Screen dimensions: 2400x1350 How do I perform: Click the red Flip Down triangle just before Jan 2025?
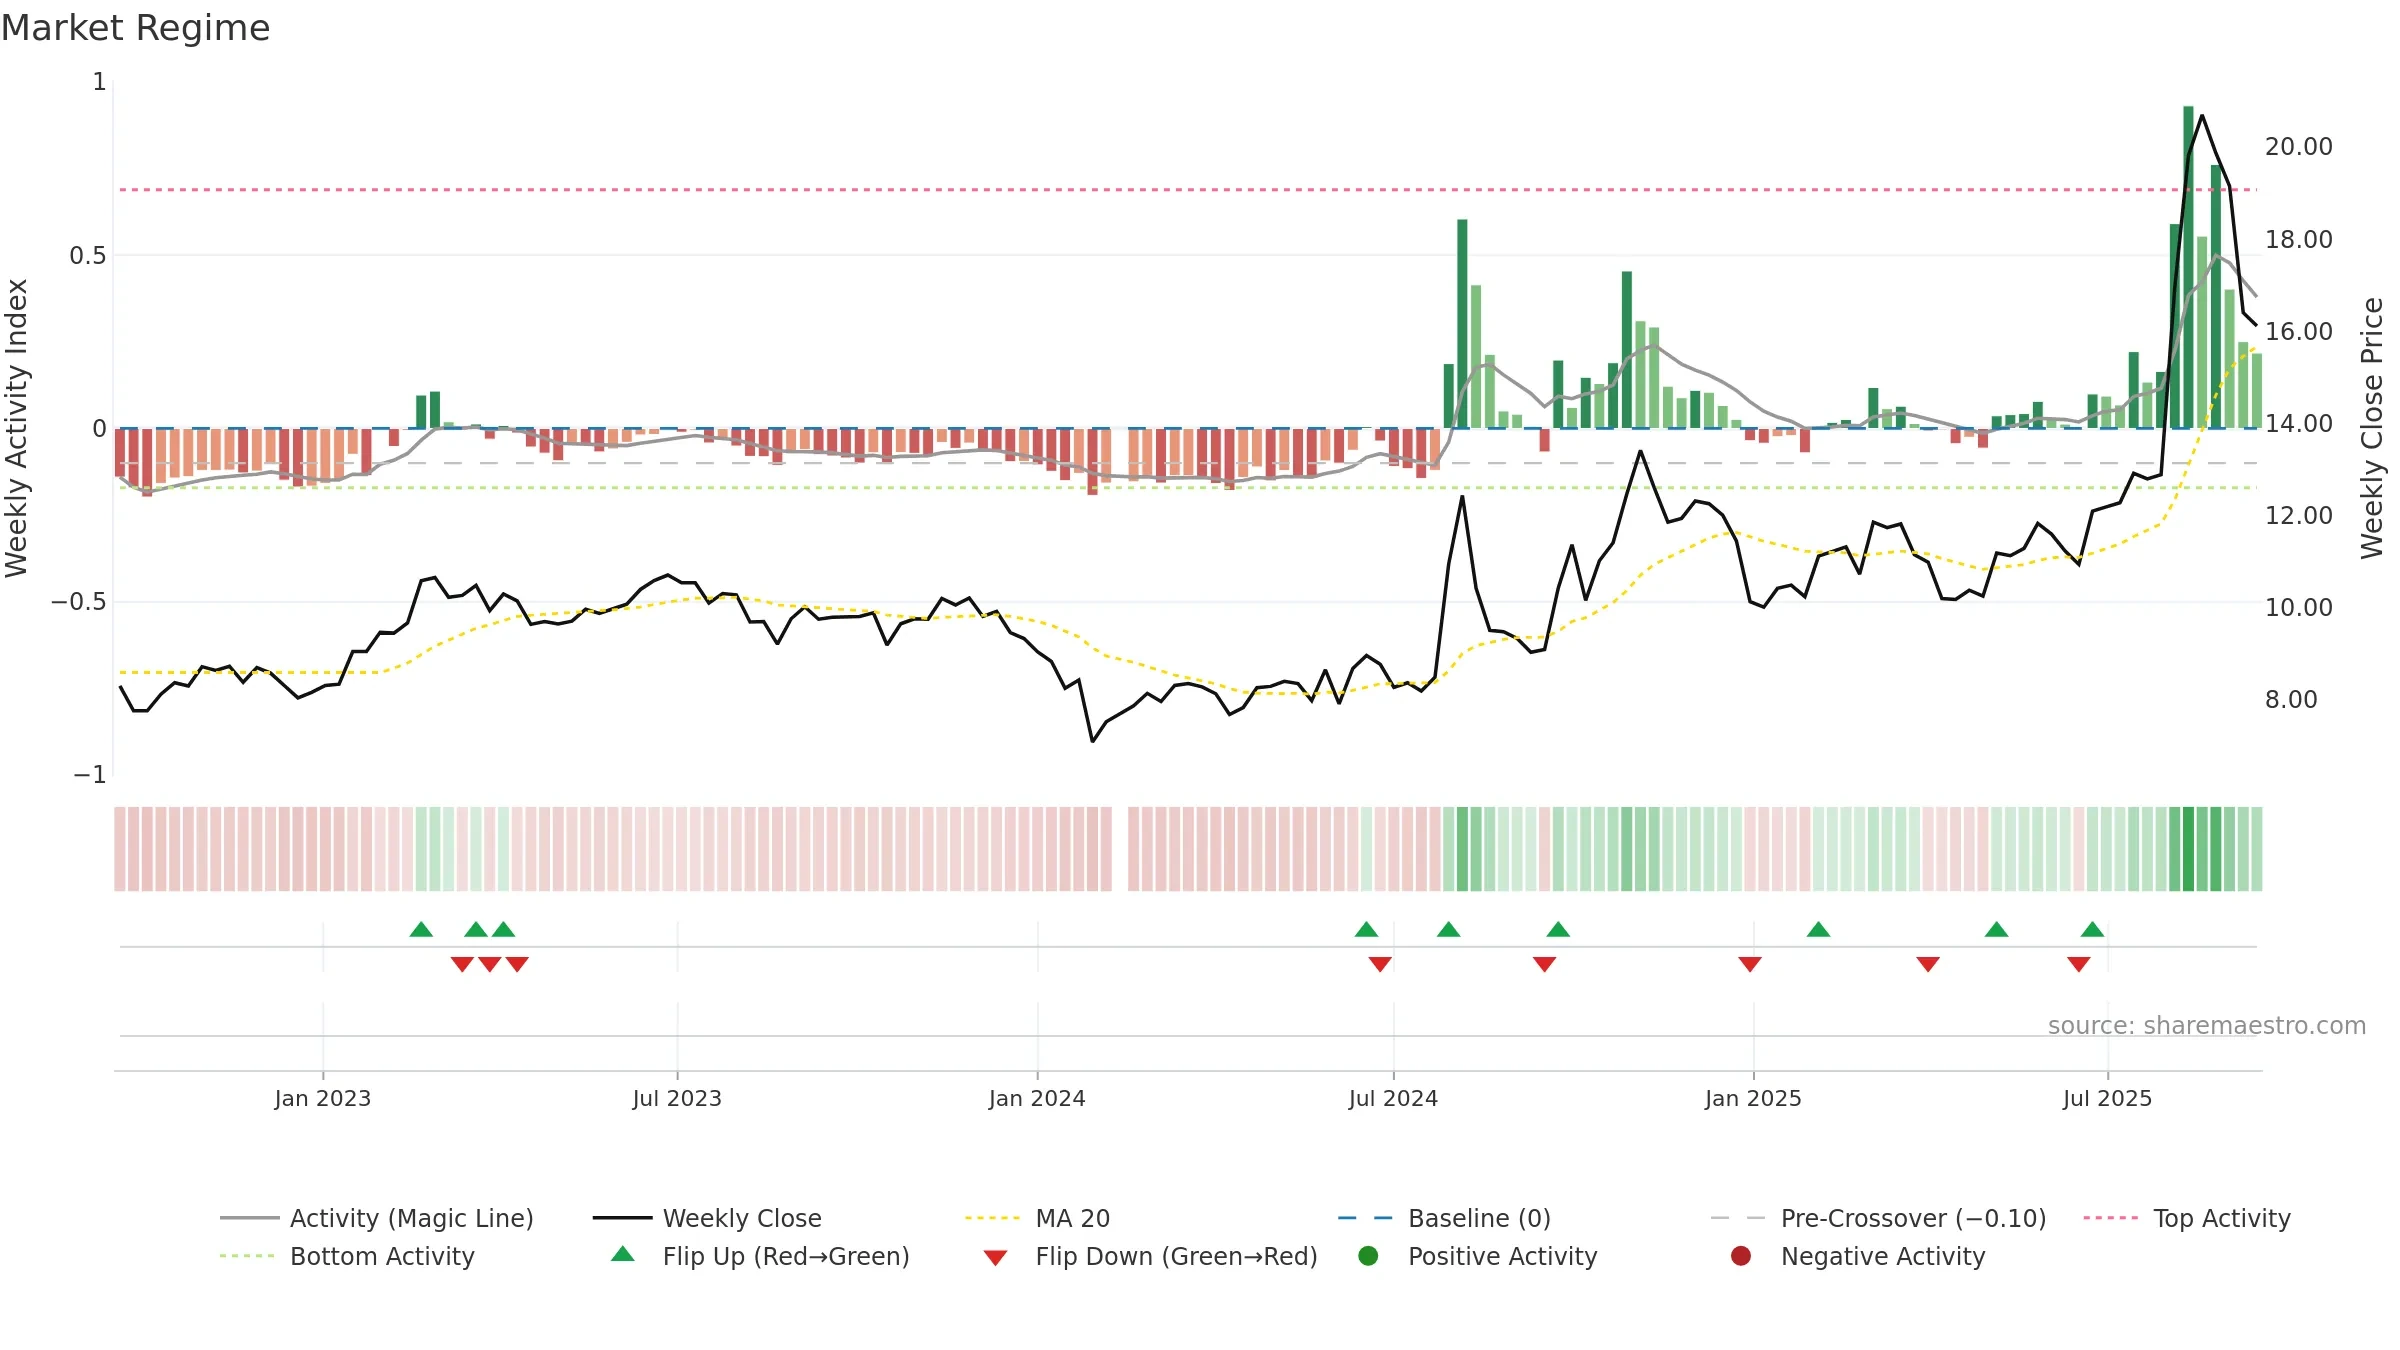[x=1750, y=964]
